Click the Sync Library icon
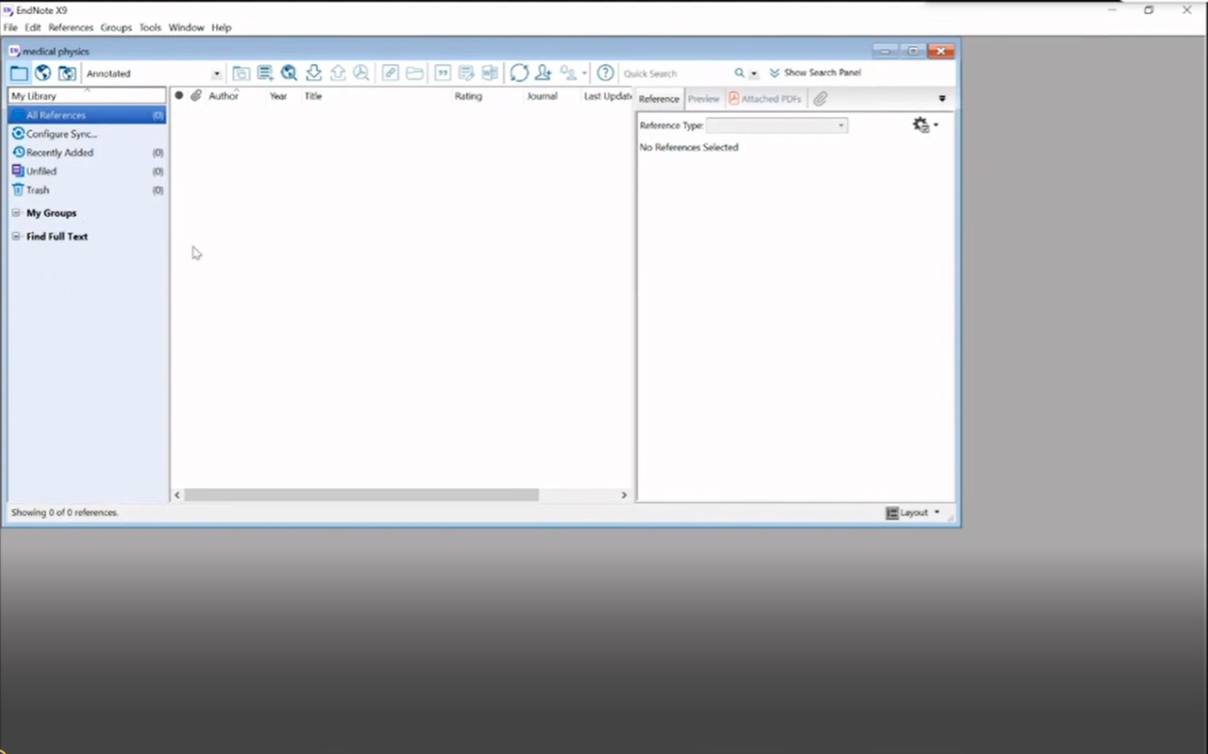 [x=519, y=73]
